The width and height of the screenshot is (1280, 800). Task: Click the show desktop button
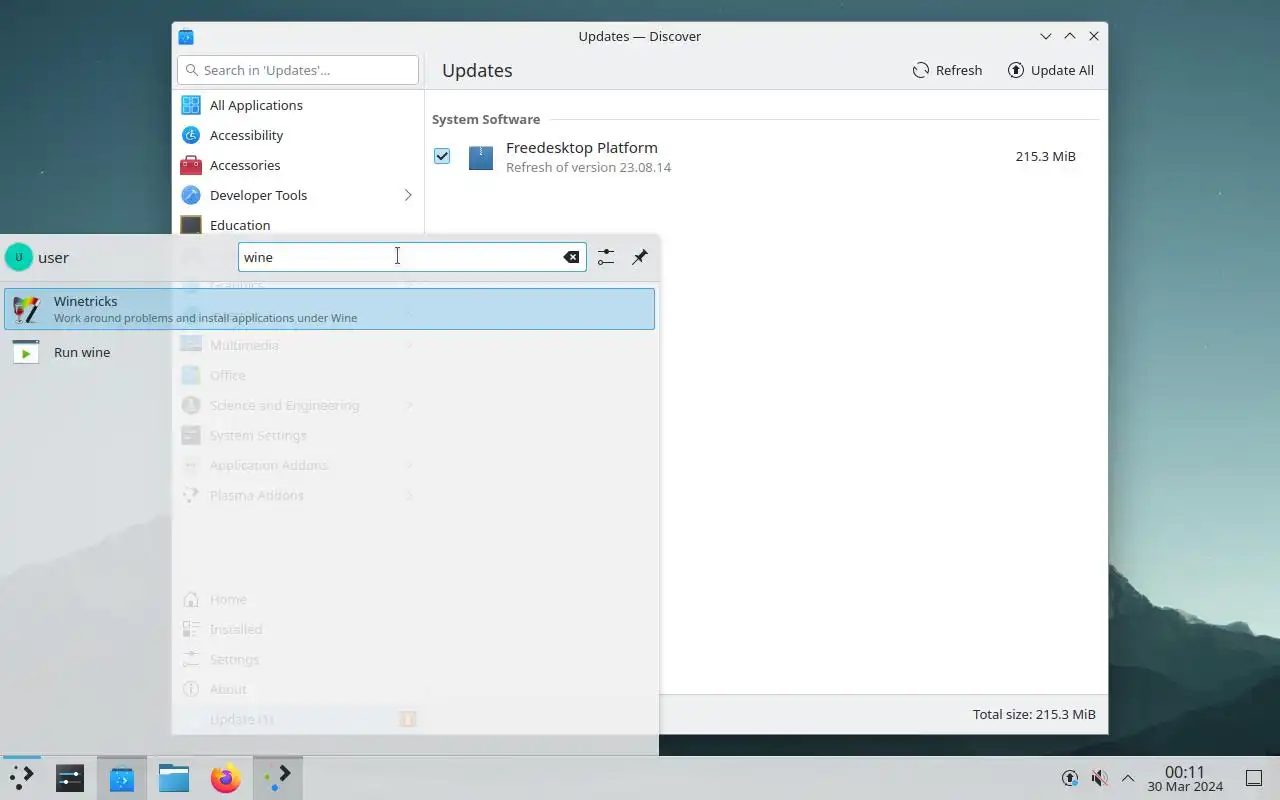pyautogui.click(x=1254, y=778)
